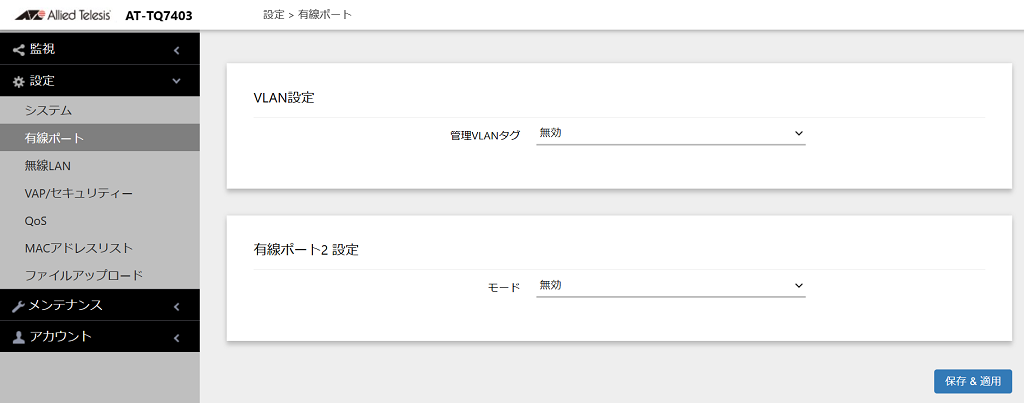Image resolution: width=1024 pixels, height=403 pixels.
Task: Click the Allied Telesis logo
Action: [60, 15]
